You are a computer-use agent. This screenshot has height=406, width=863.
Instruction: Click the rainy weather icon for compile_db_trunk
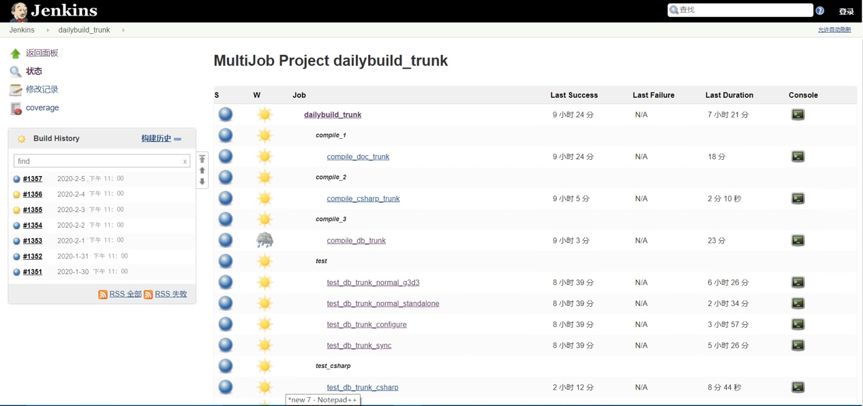tap(264, 240)
